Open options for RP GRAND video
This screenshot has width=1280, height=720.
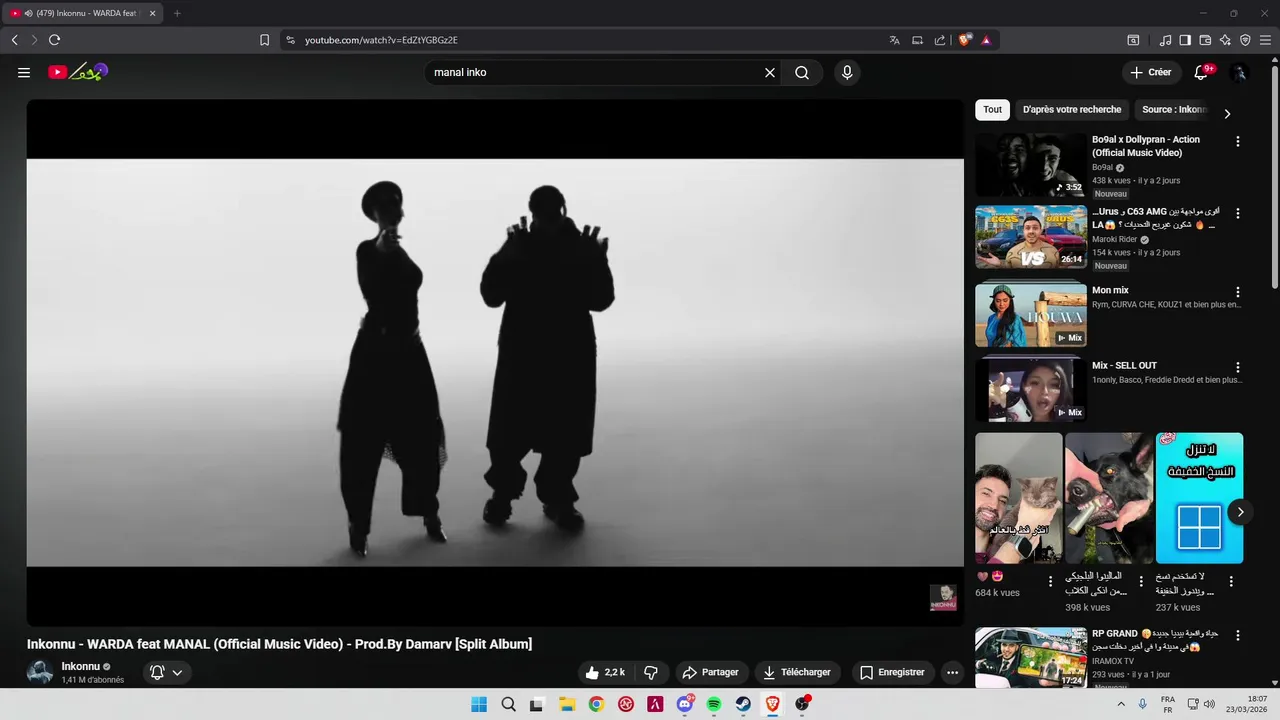(1238, 635)
